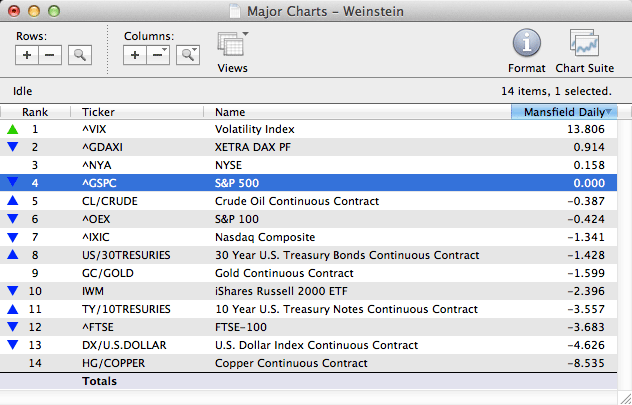Open the Views menu icon
The height and width of the screenshot is (405, 632).
tap(233, 45)
